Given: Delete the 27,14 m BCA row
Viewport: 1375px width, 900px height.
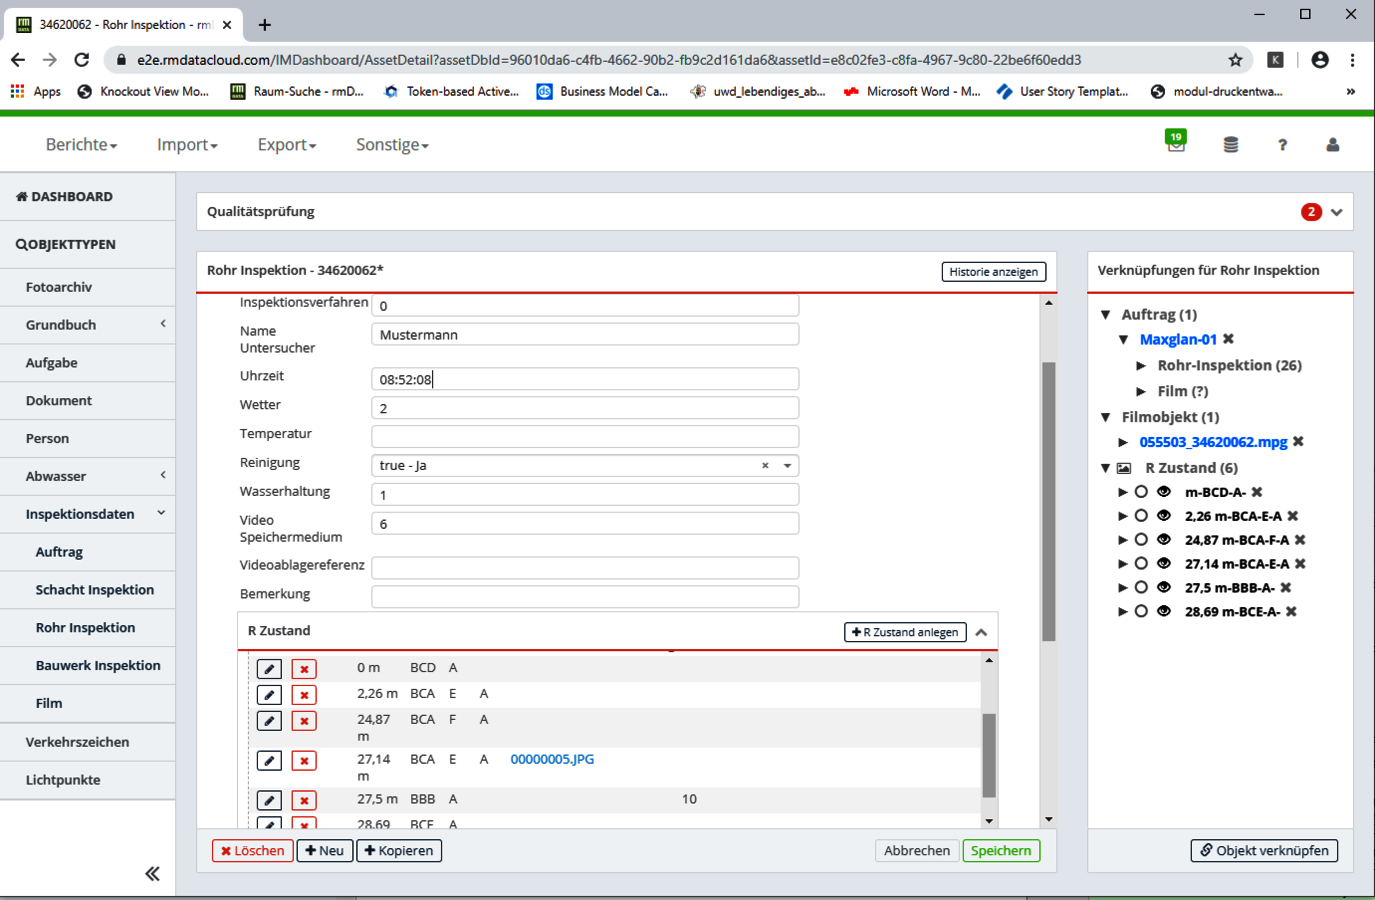Looking at the screenshot, I should pos(304,761).
